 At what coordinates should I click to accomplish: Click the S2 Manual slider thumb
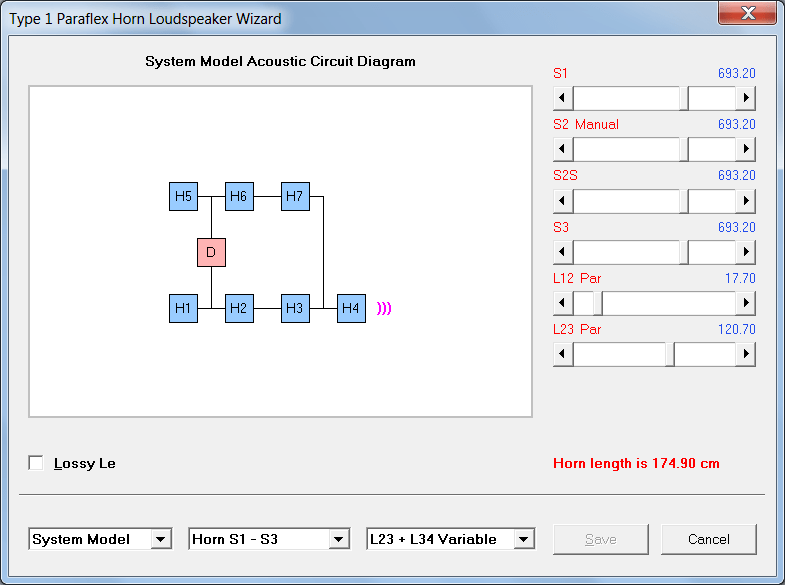pyautogui.click(x=684, y=149)
